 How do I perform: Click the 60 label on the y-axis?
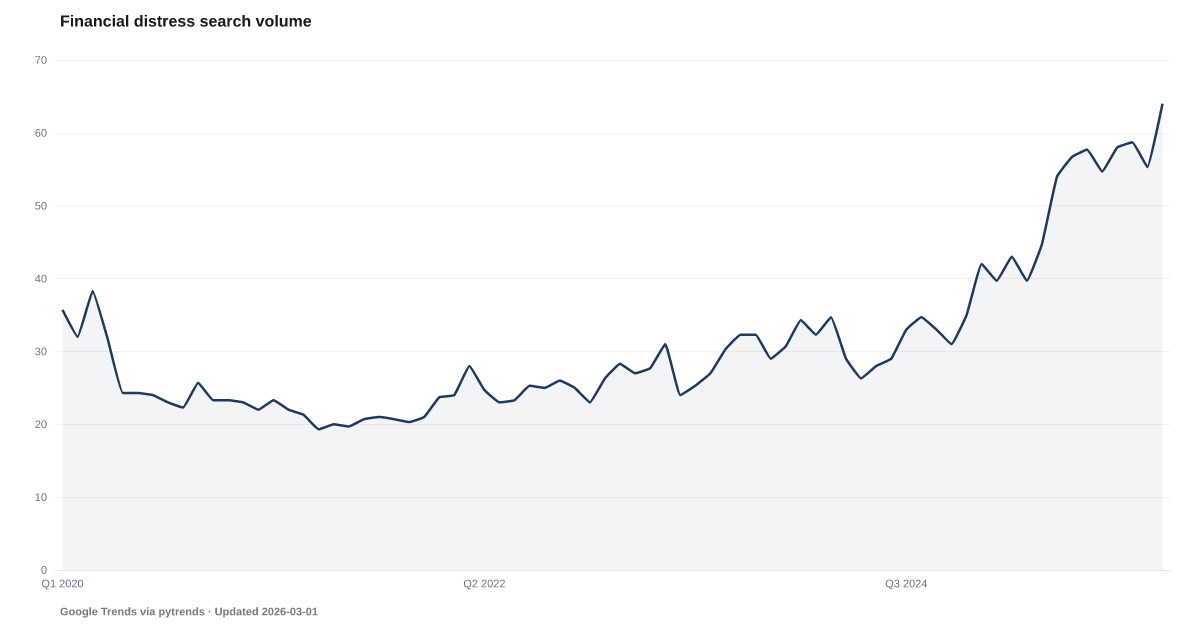(41, 133)
